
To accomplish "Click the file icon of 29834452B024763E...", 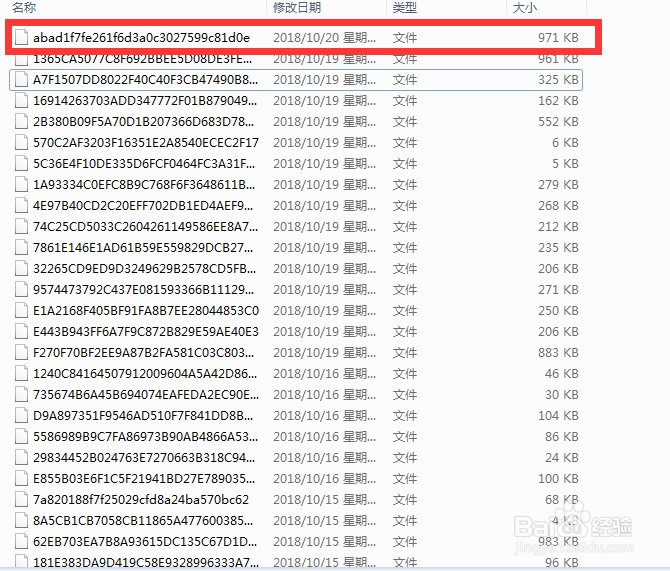I will (x=21, y=457).
